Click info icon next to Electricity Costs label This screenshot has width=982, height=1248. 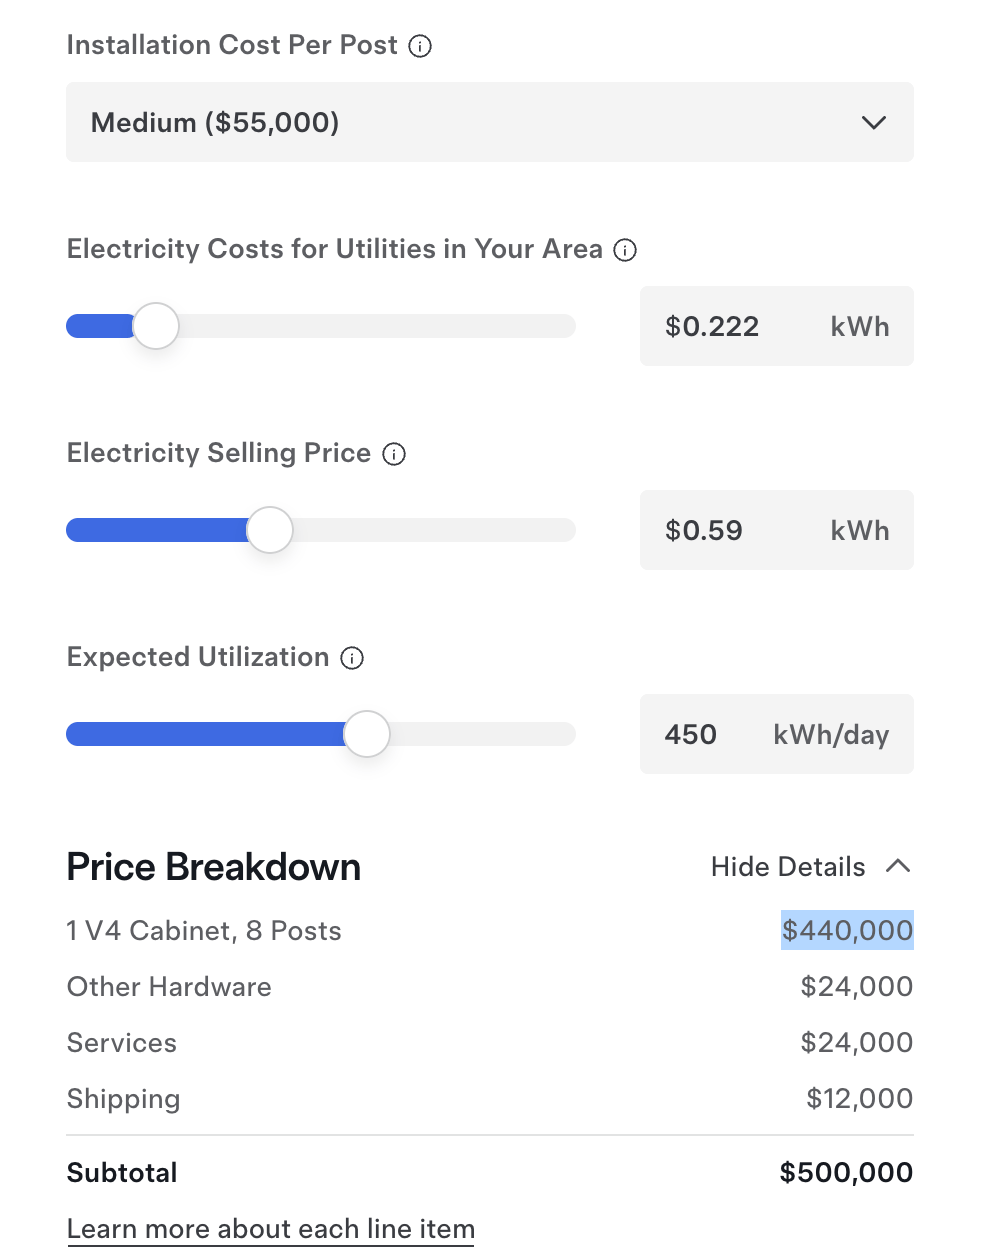coord(625,250)
